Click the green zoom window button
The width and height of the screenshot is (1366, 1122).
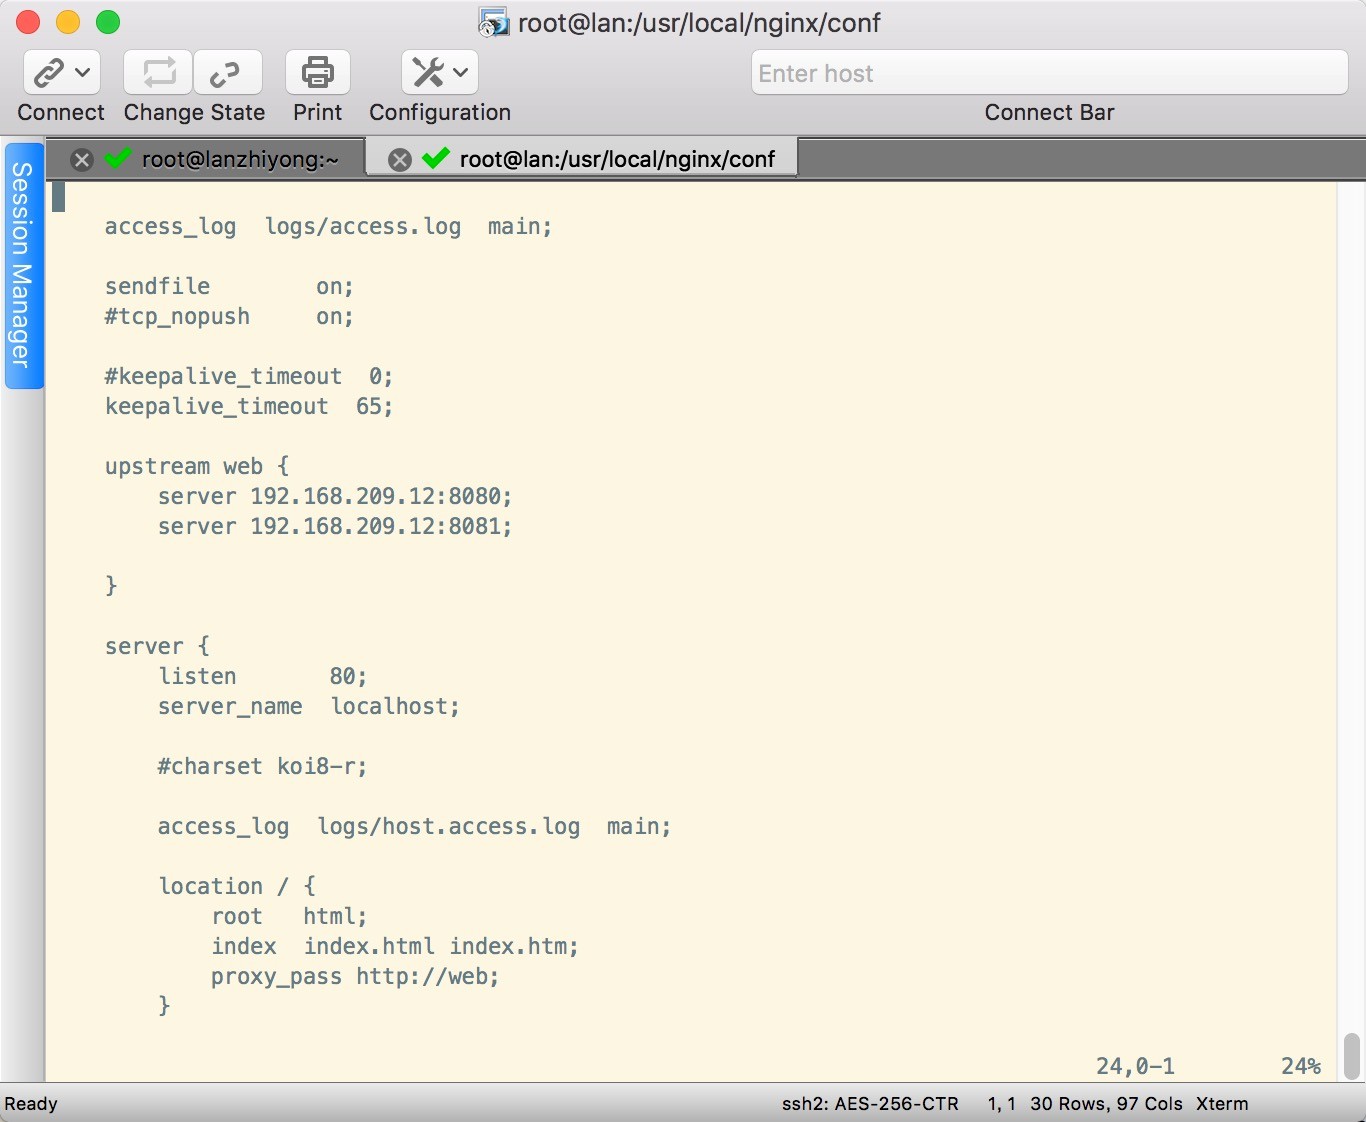108,22
